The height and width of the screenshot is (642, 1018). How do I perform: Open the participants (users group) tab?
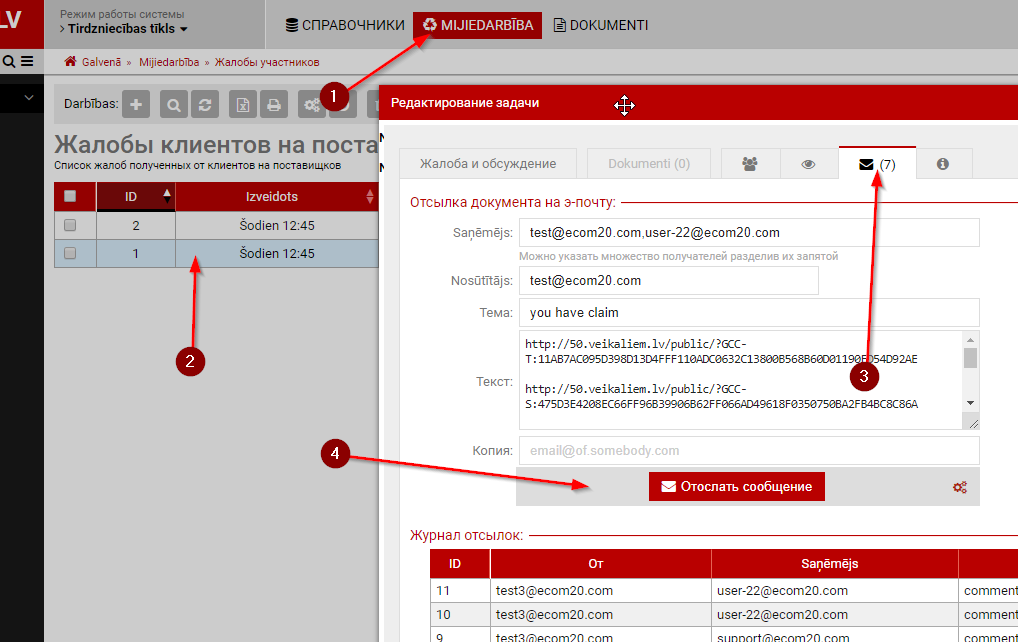749,164
